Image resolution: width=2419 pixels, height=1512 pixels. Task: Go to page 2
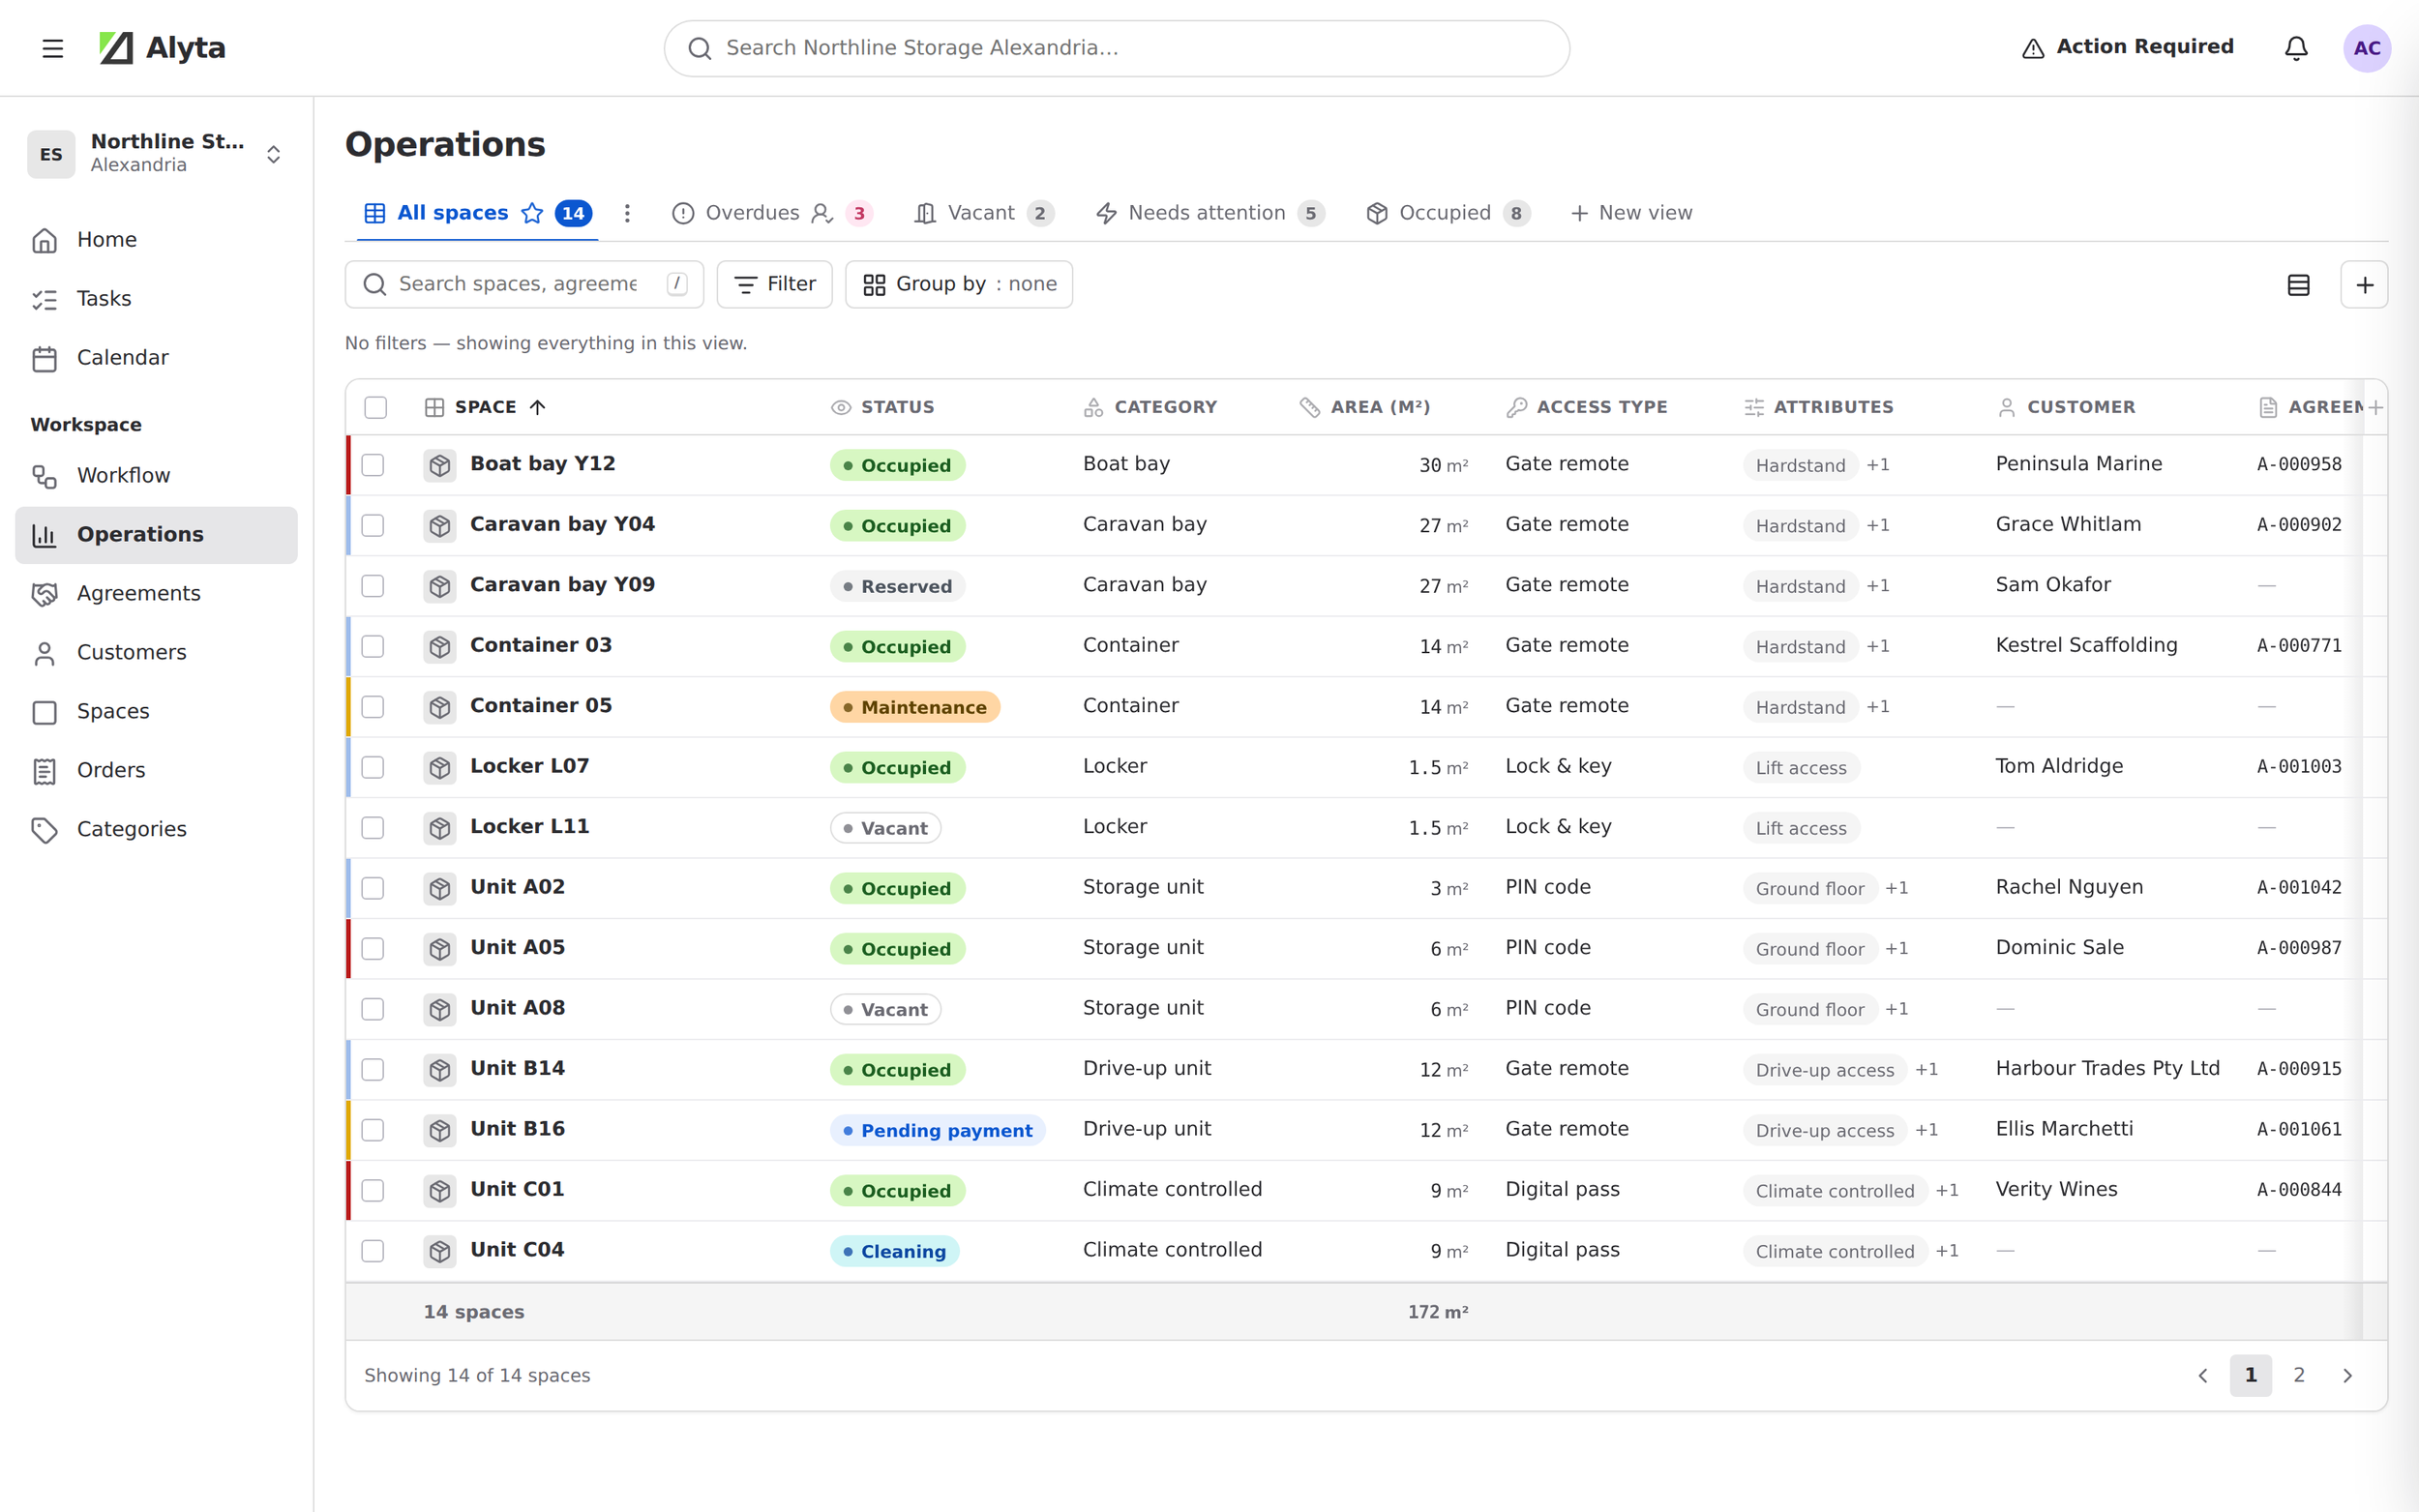[x=2298, y=1376]
